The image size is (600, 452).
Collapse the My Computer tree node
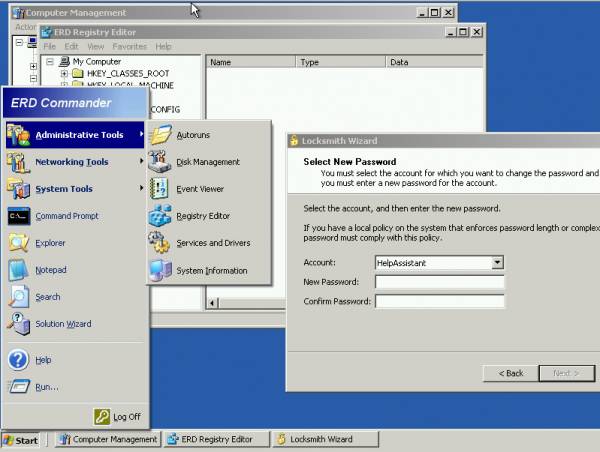pyautogui.click(x=50, y=62)
